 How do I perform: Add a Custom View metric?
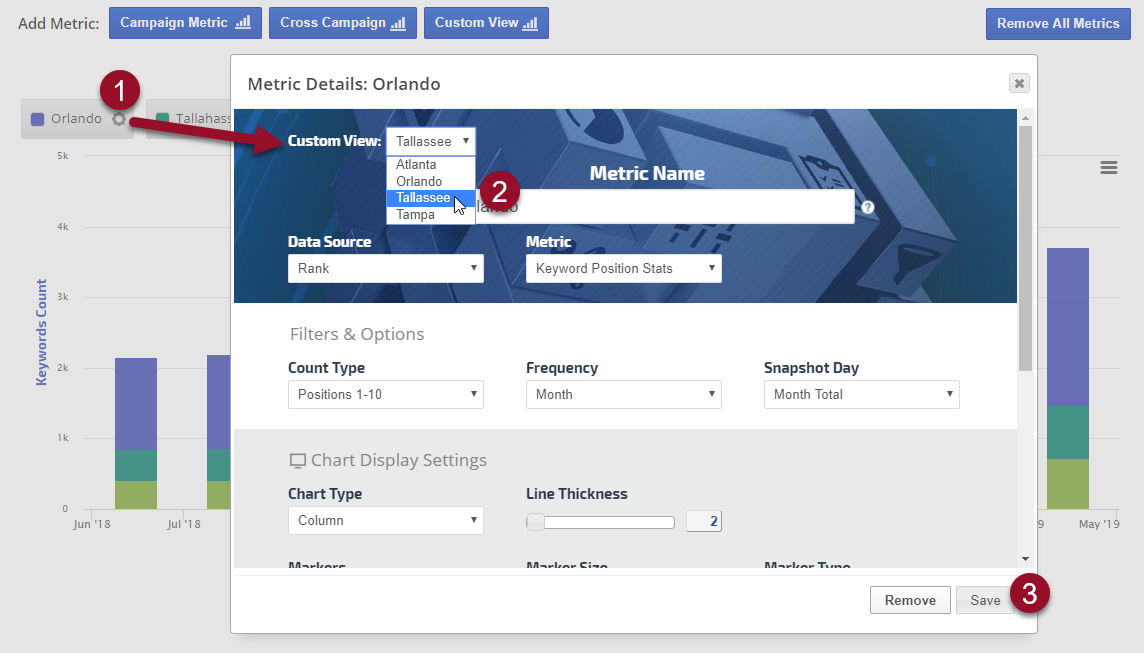coord(485,23)
